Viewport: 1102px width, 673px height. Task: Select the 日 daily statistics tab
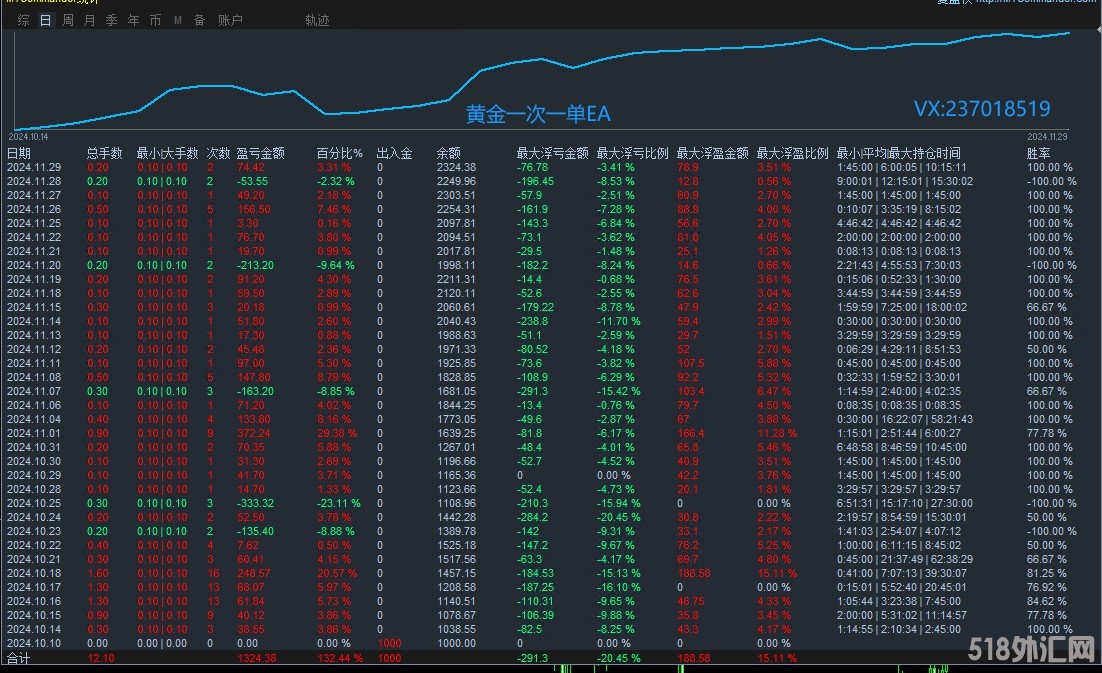[45, 20]
